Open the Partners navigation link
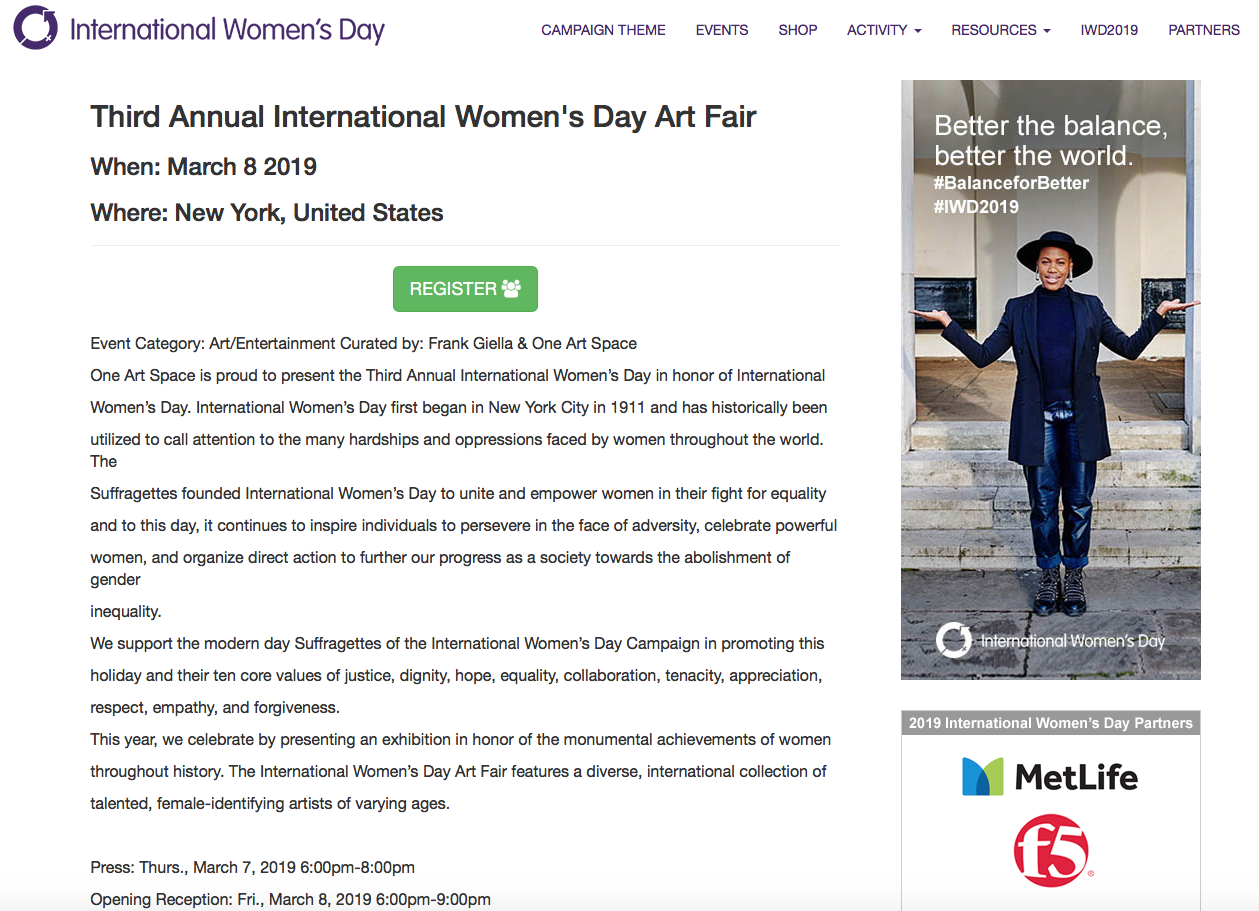The height and width of the screenshot is (911, 1259). pyautogui.click(x=1204, y=30)
